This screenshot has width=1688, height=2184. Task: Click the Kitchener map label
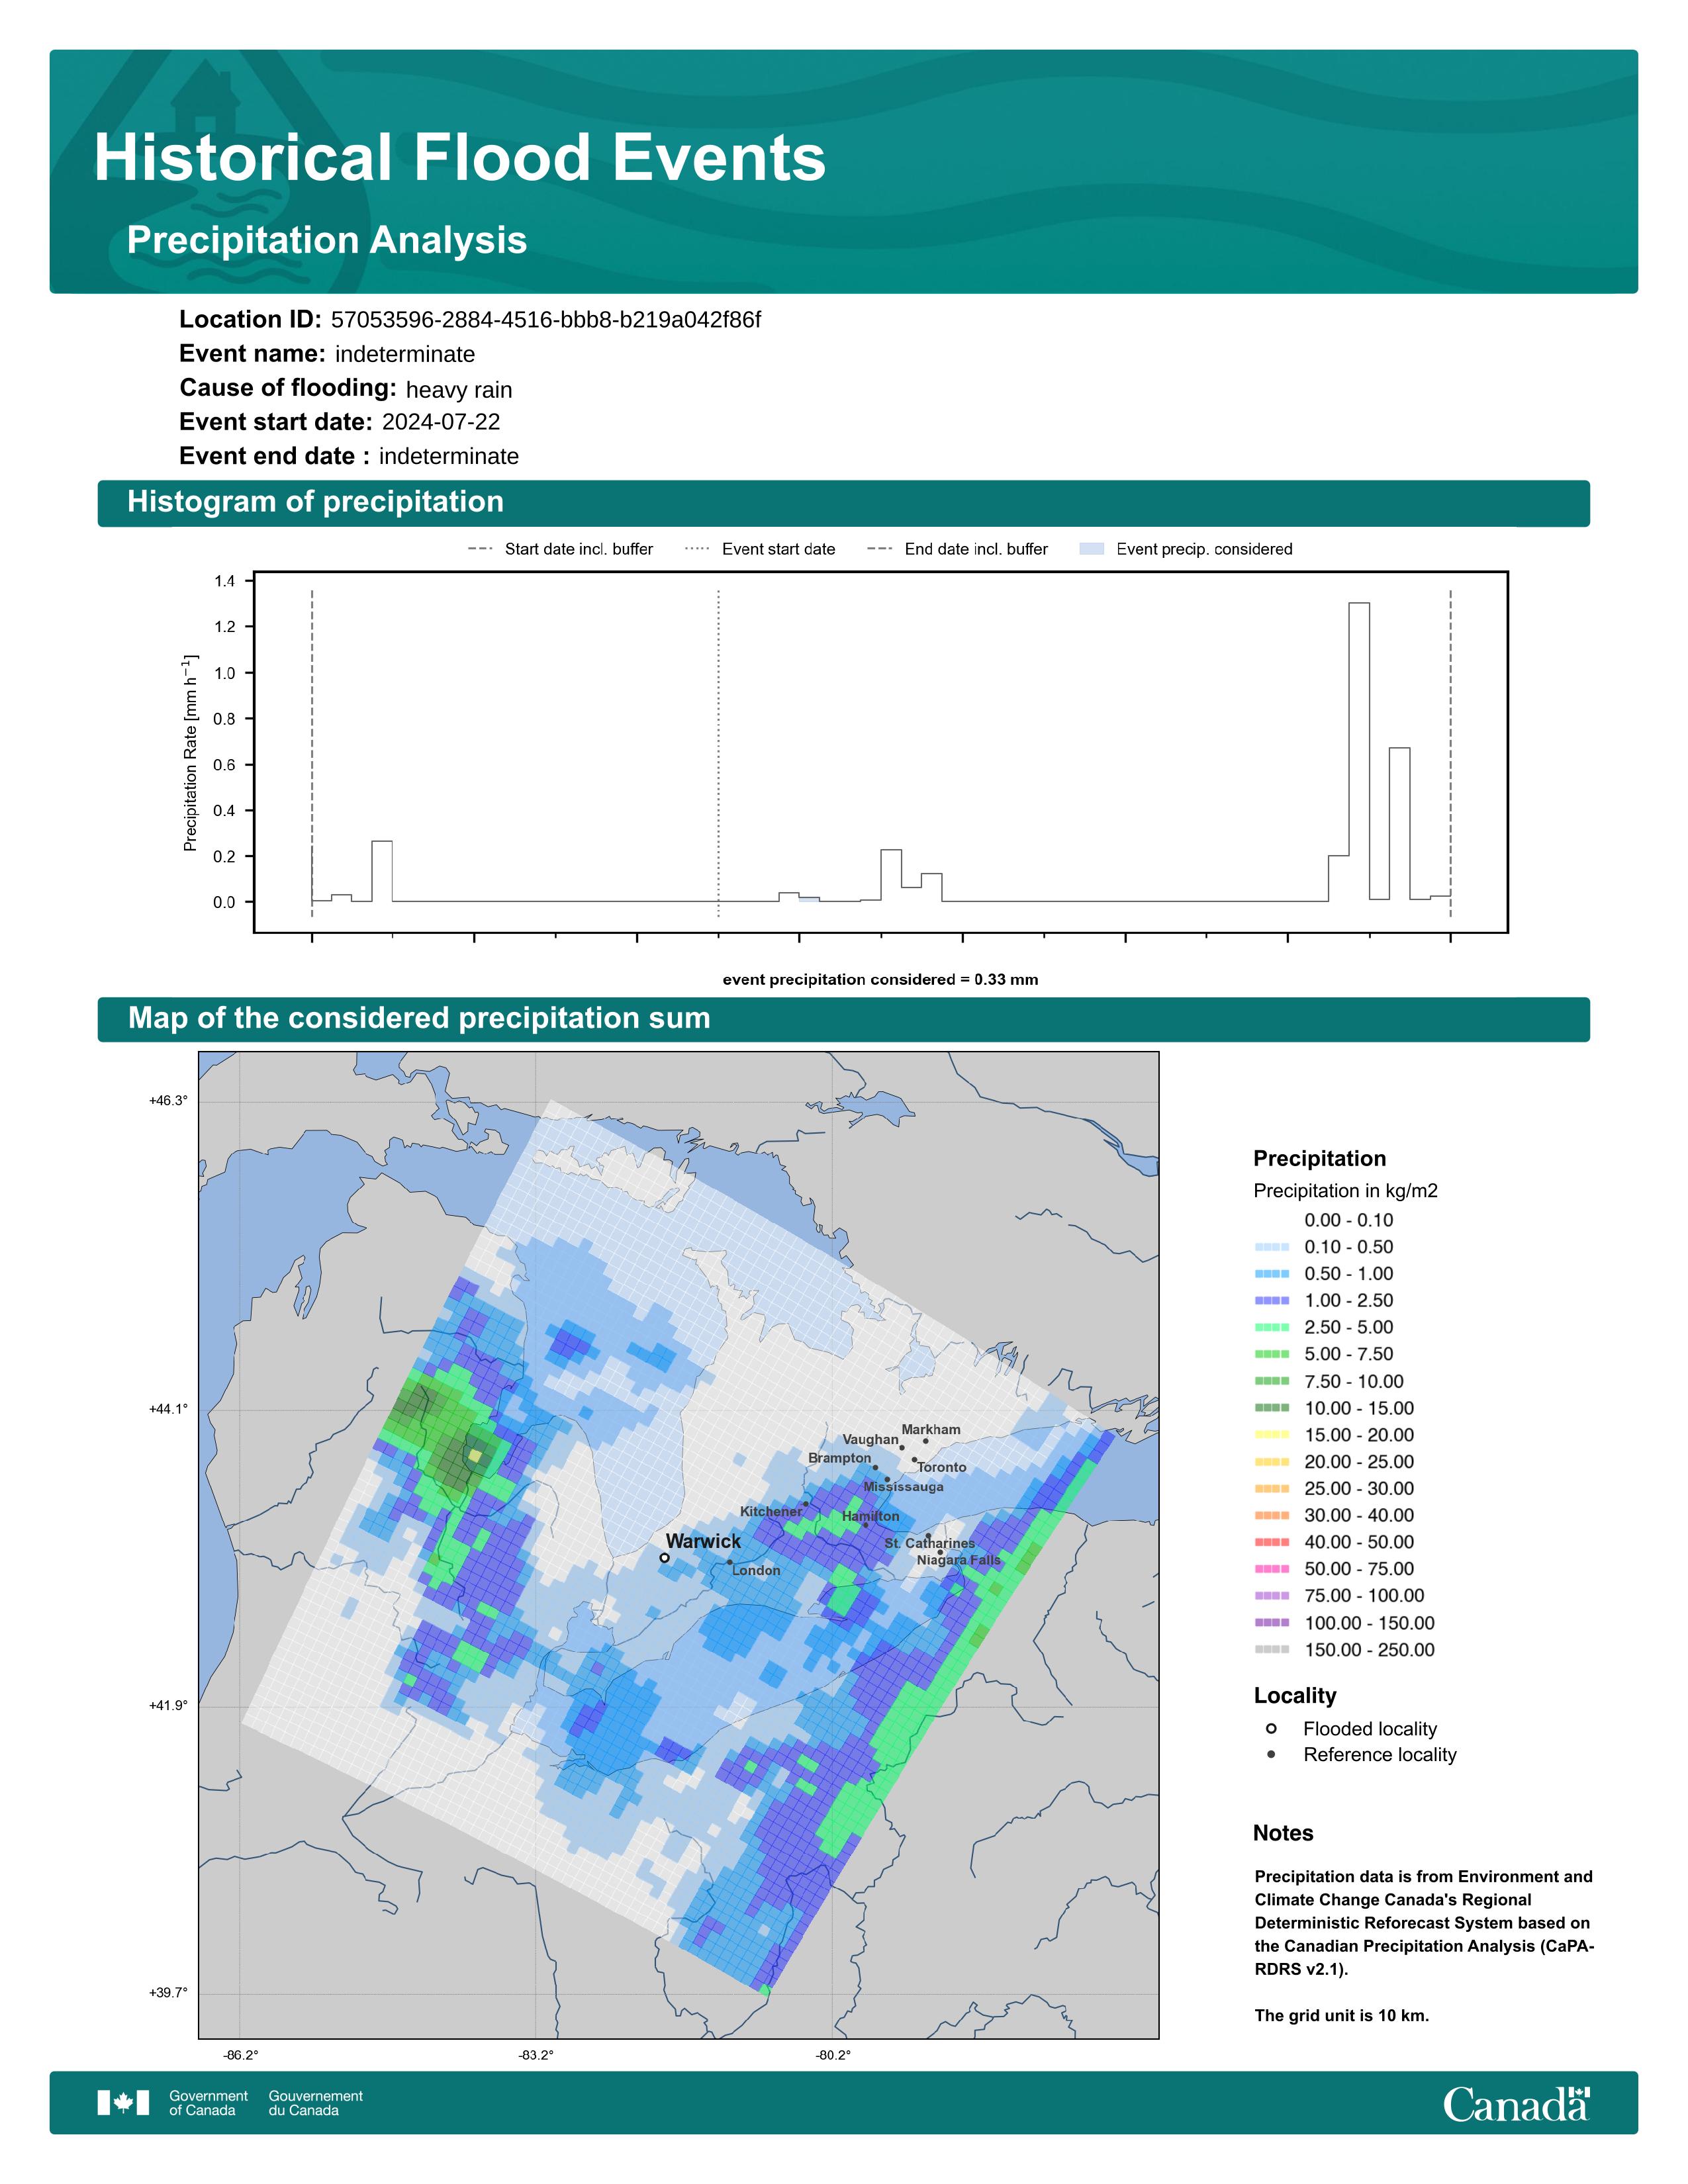[771, 1512]
